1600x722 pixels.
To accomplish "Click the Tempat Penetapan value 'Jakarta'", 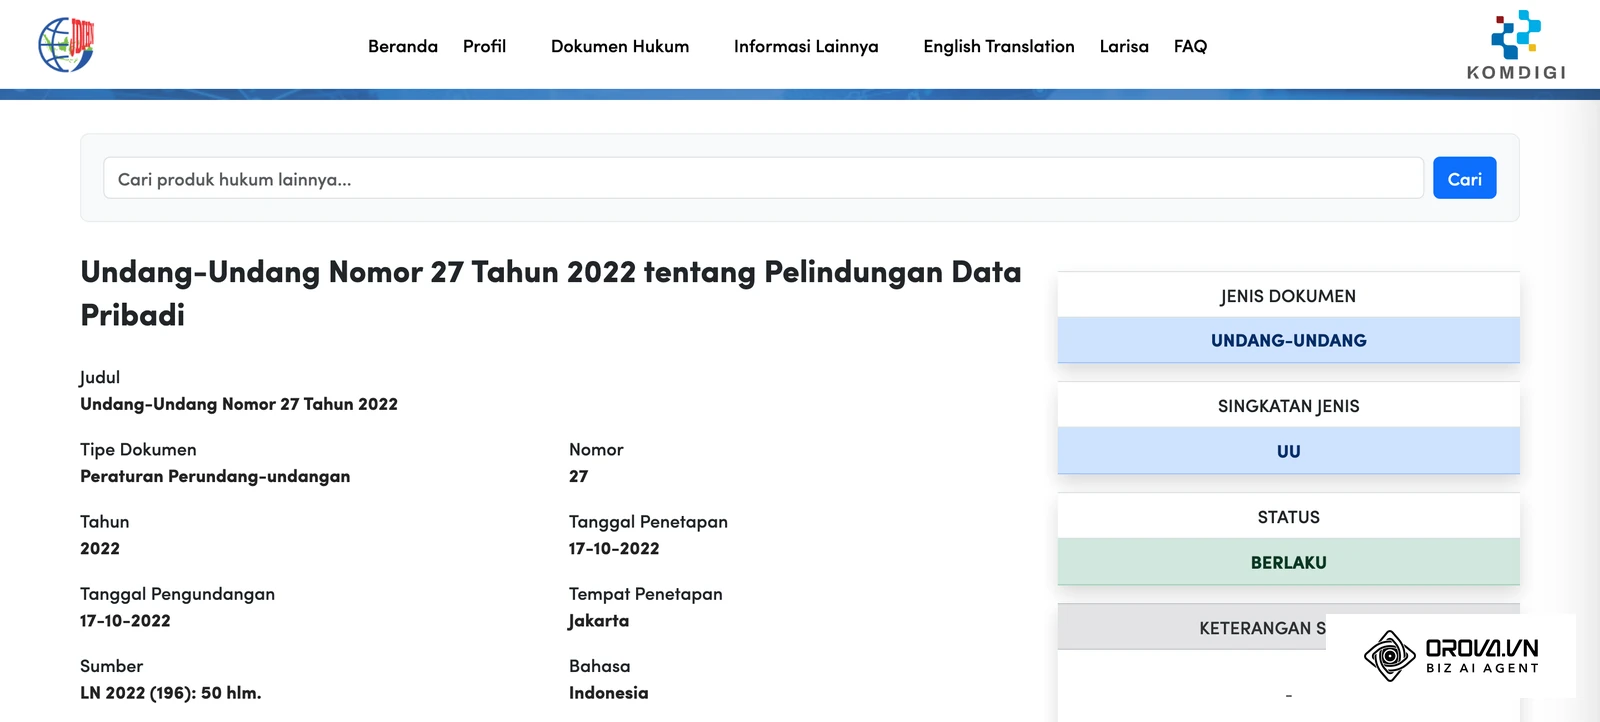I will pyautogui.click(x=599, y=620).
